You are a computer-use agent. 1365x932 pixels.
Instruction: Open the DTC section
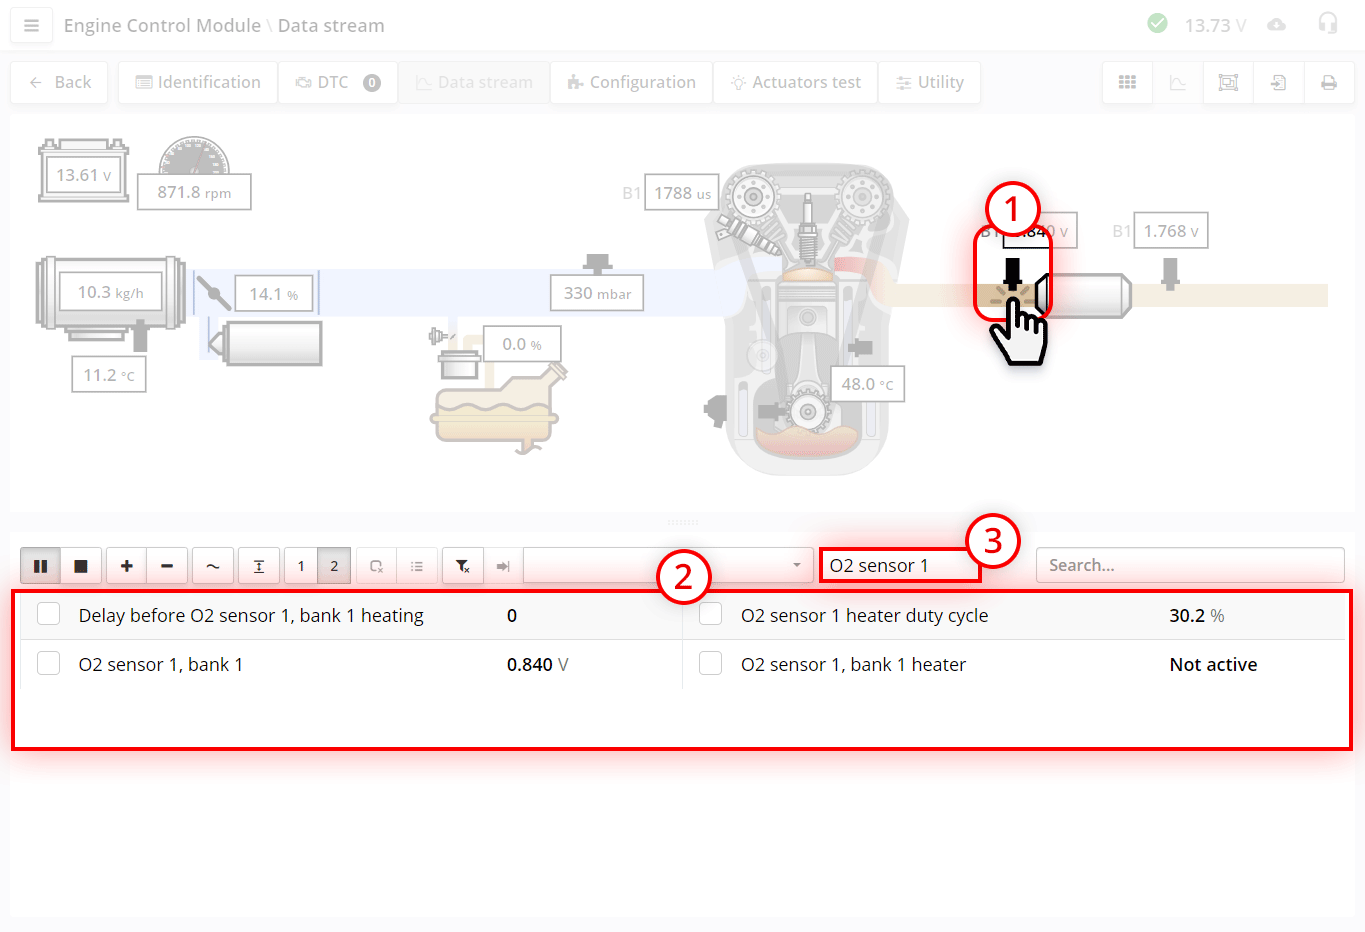coord(337,82)
